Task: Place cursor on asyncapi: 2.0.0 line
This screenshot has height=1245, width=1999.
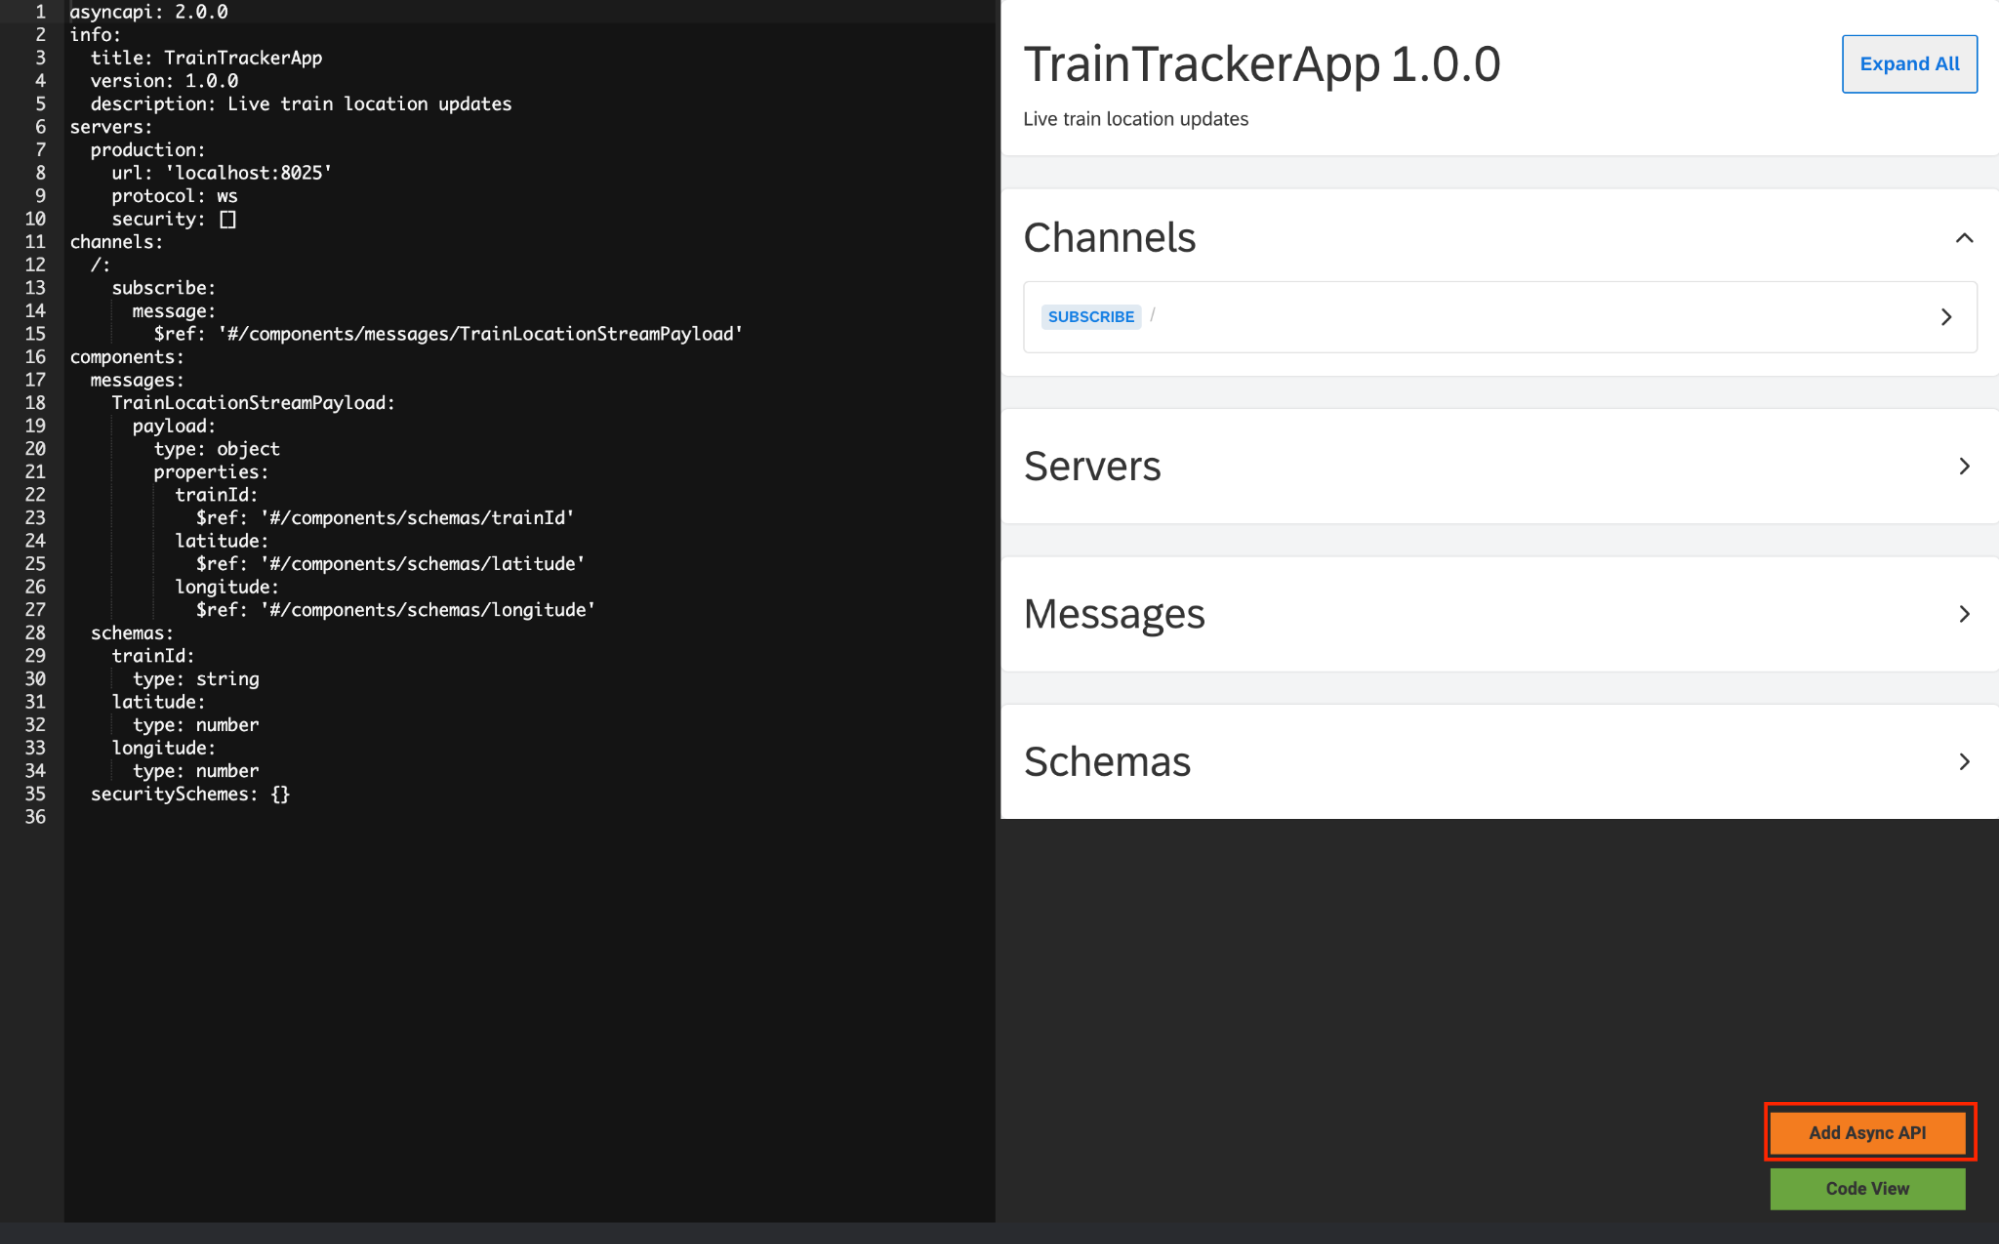Action: click(x=149, y=12)
